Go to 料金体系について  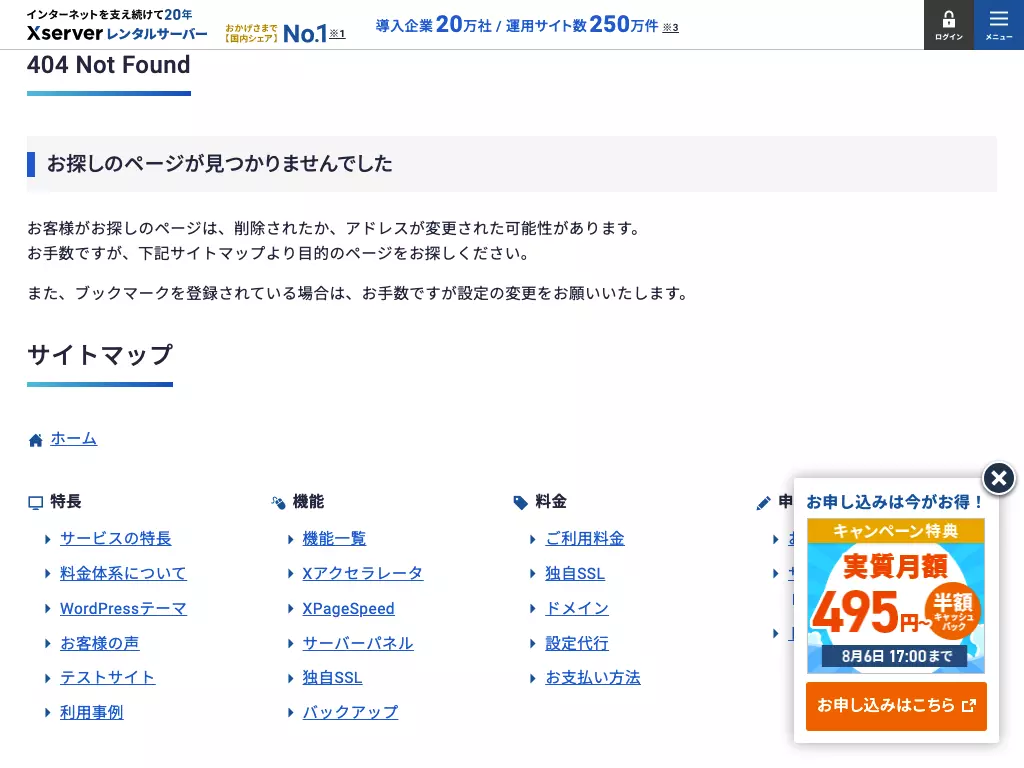click(123, 573)
